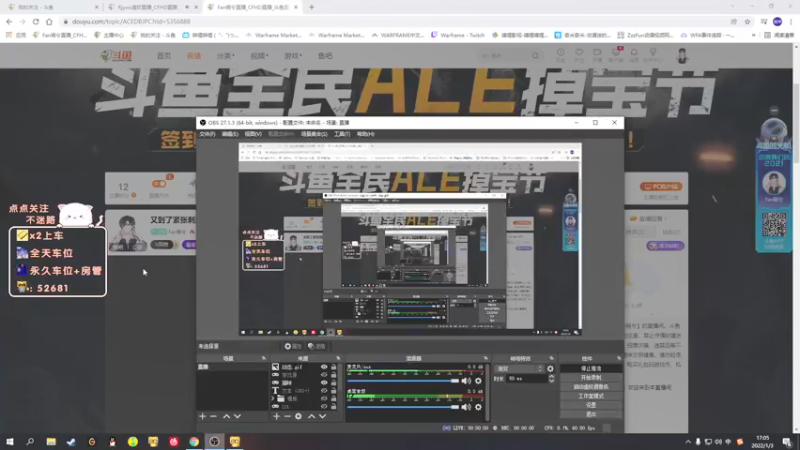Open scene transition properties gear icon

point(550,368)
